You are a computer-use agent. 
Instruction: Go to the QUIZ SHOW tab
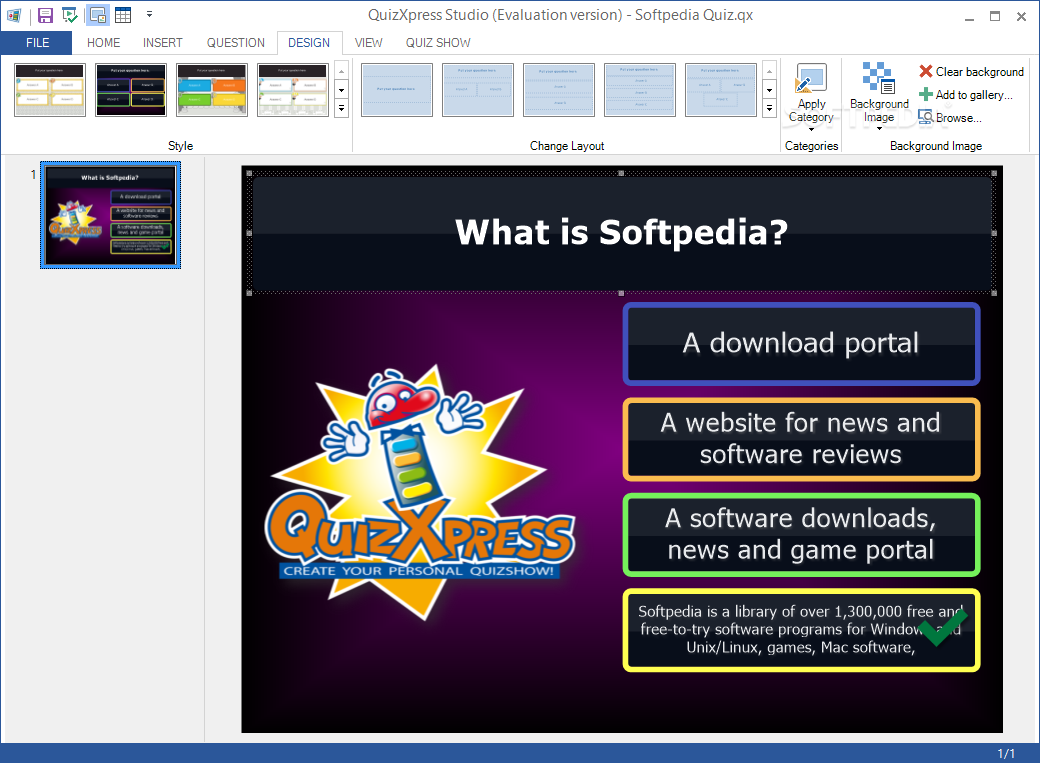[438, 43]
